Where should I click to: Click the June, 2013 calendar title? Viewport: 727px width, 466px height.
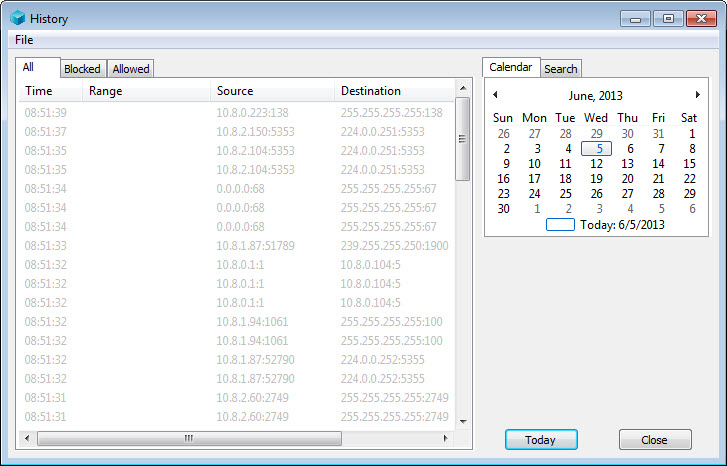click(595, 96)
